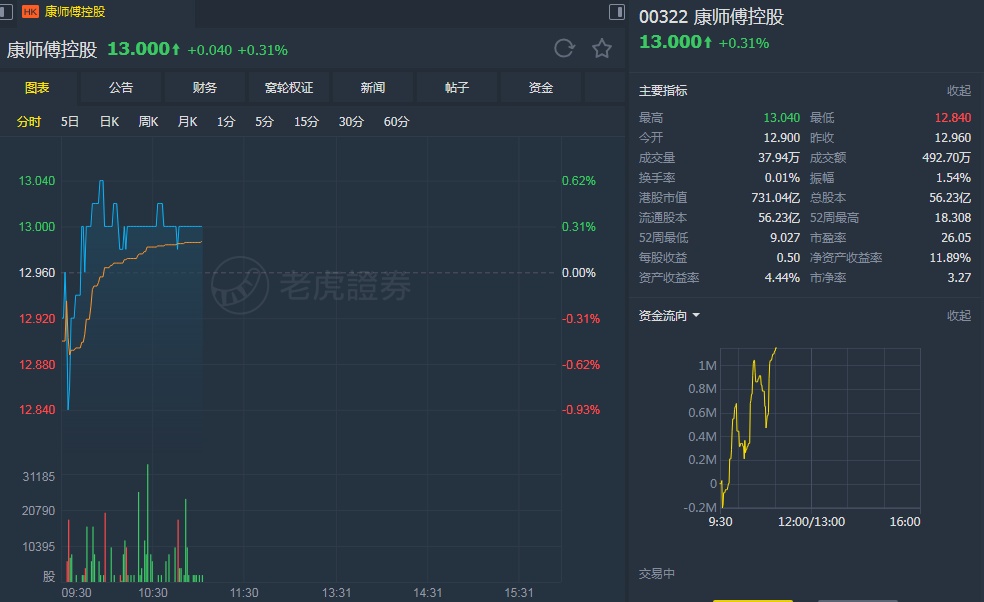Click the 换手率 value 0.01%
This screenshot has height=602, width=984.
[782, 178]
